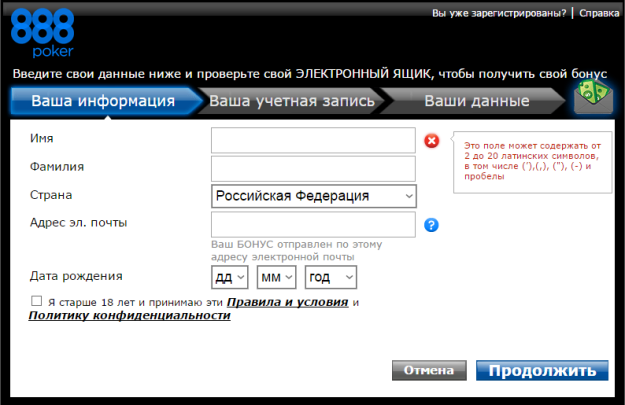The height and width of the screenshot is (405, 625).
Task: Click the Справка help link
Action: click(x=600, y=14)
